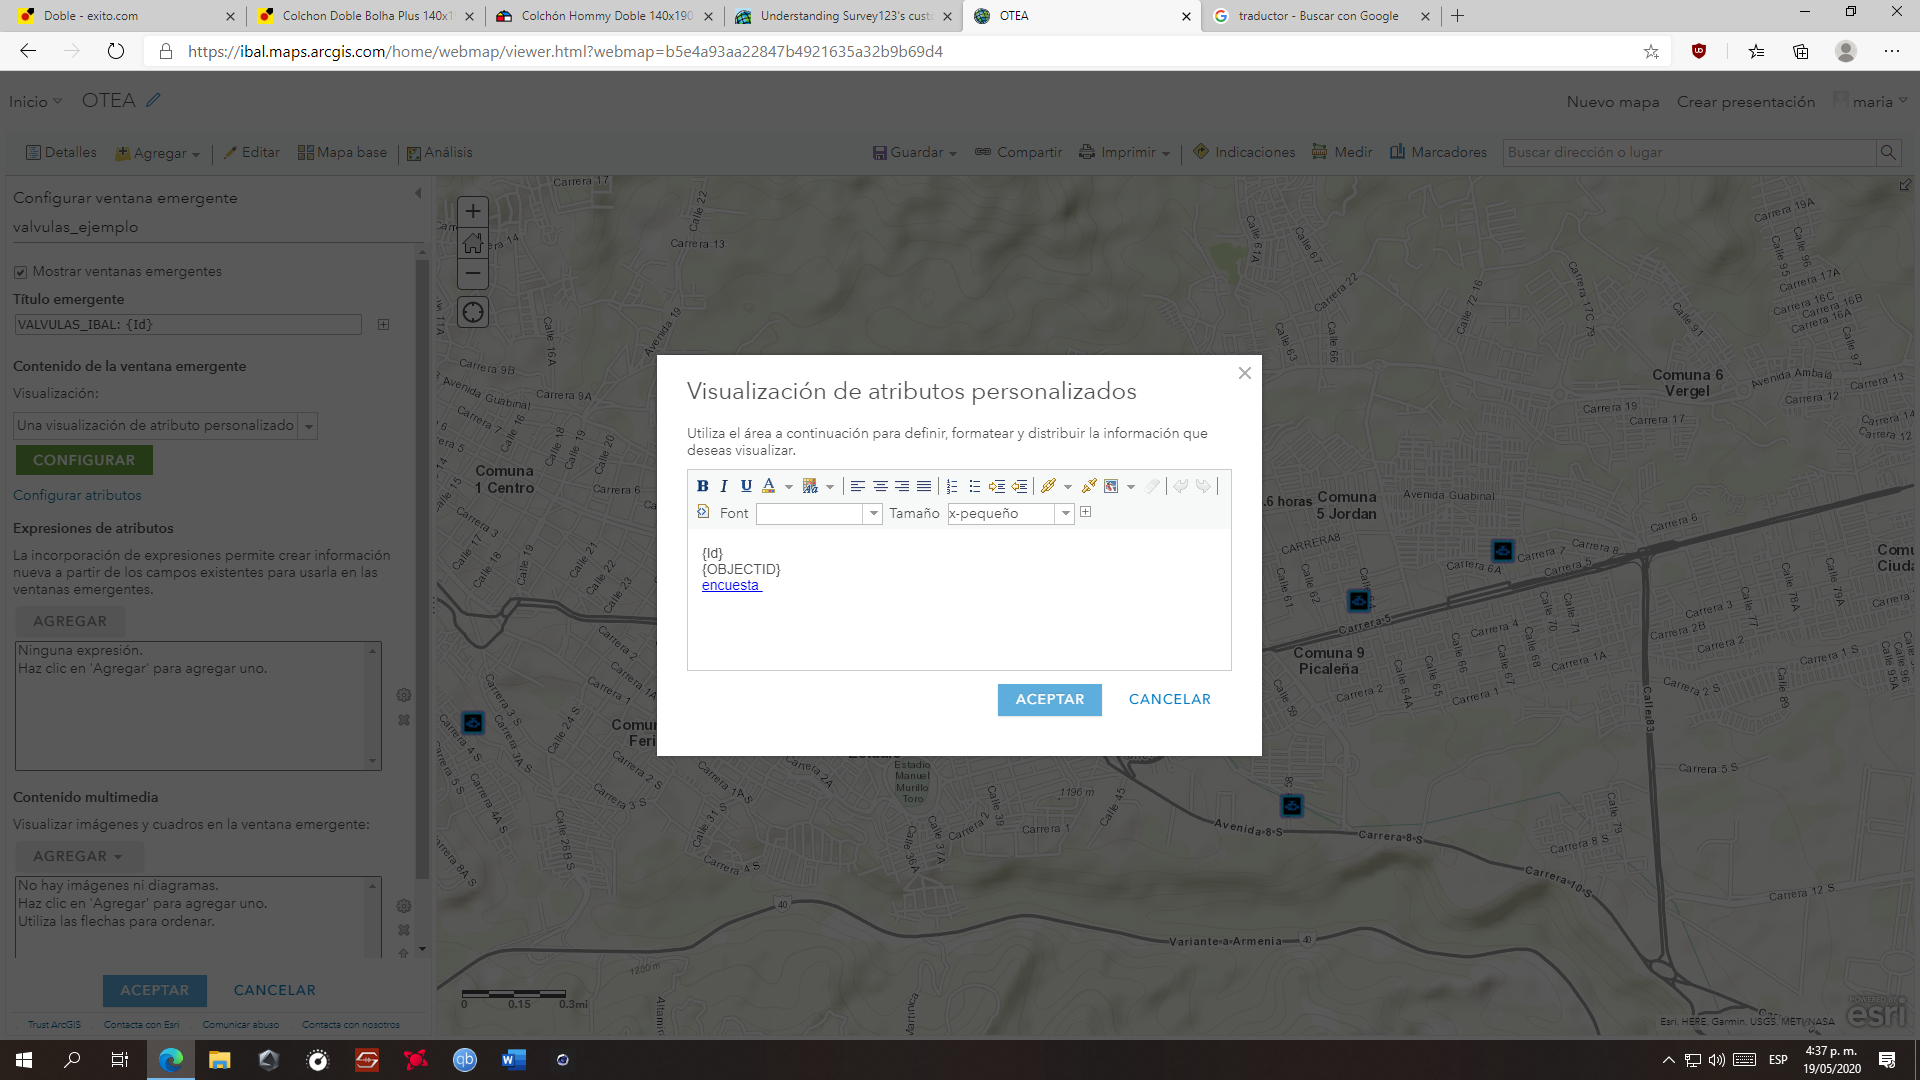Viewport: 1920px width, 1080px height.
Task: Open background color dropdown arrow
Action: click(830, 487)
